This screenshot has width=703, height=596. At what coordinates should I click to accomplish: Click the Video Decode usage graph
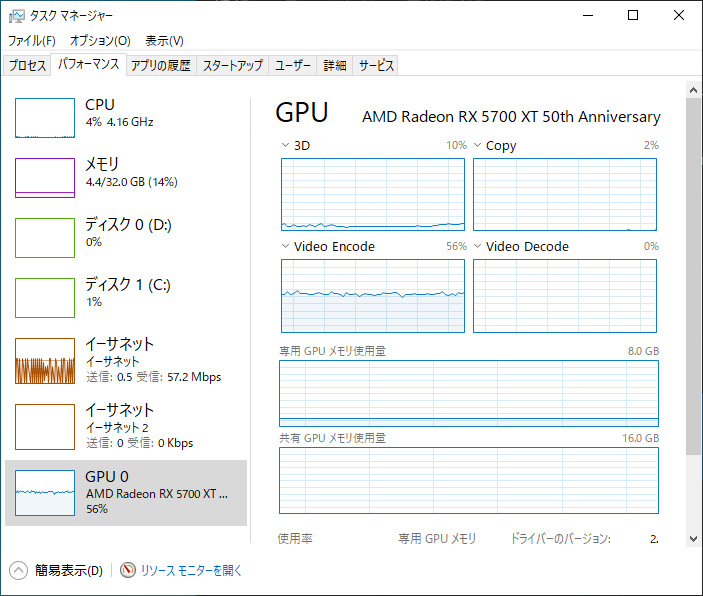click(565, 296)
